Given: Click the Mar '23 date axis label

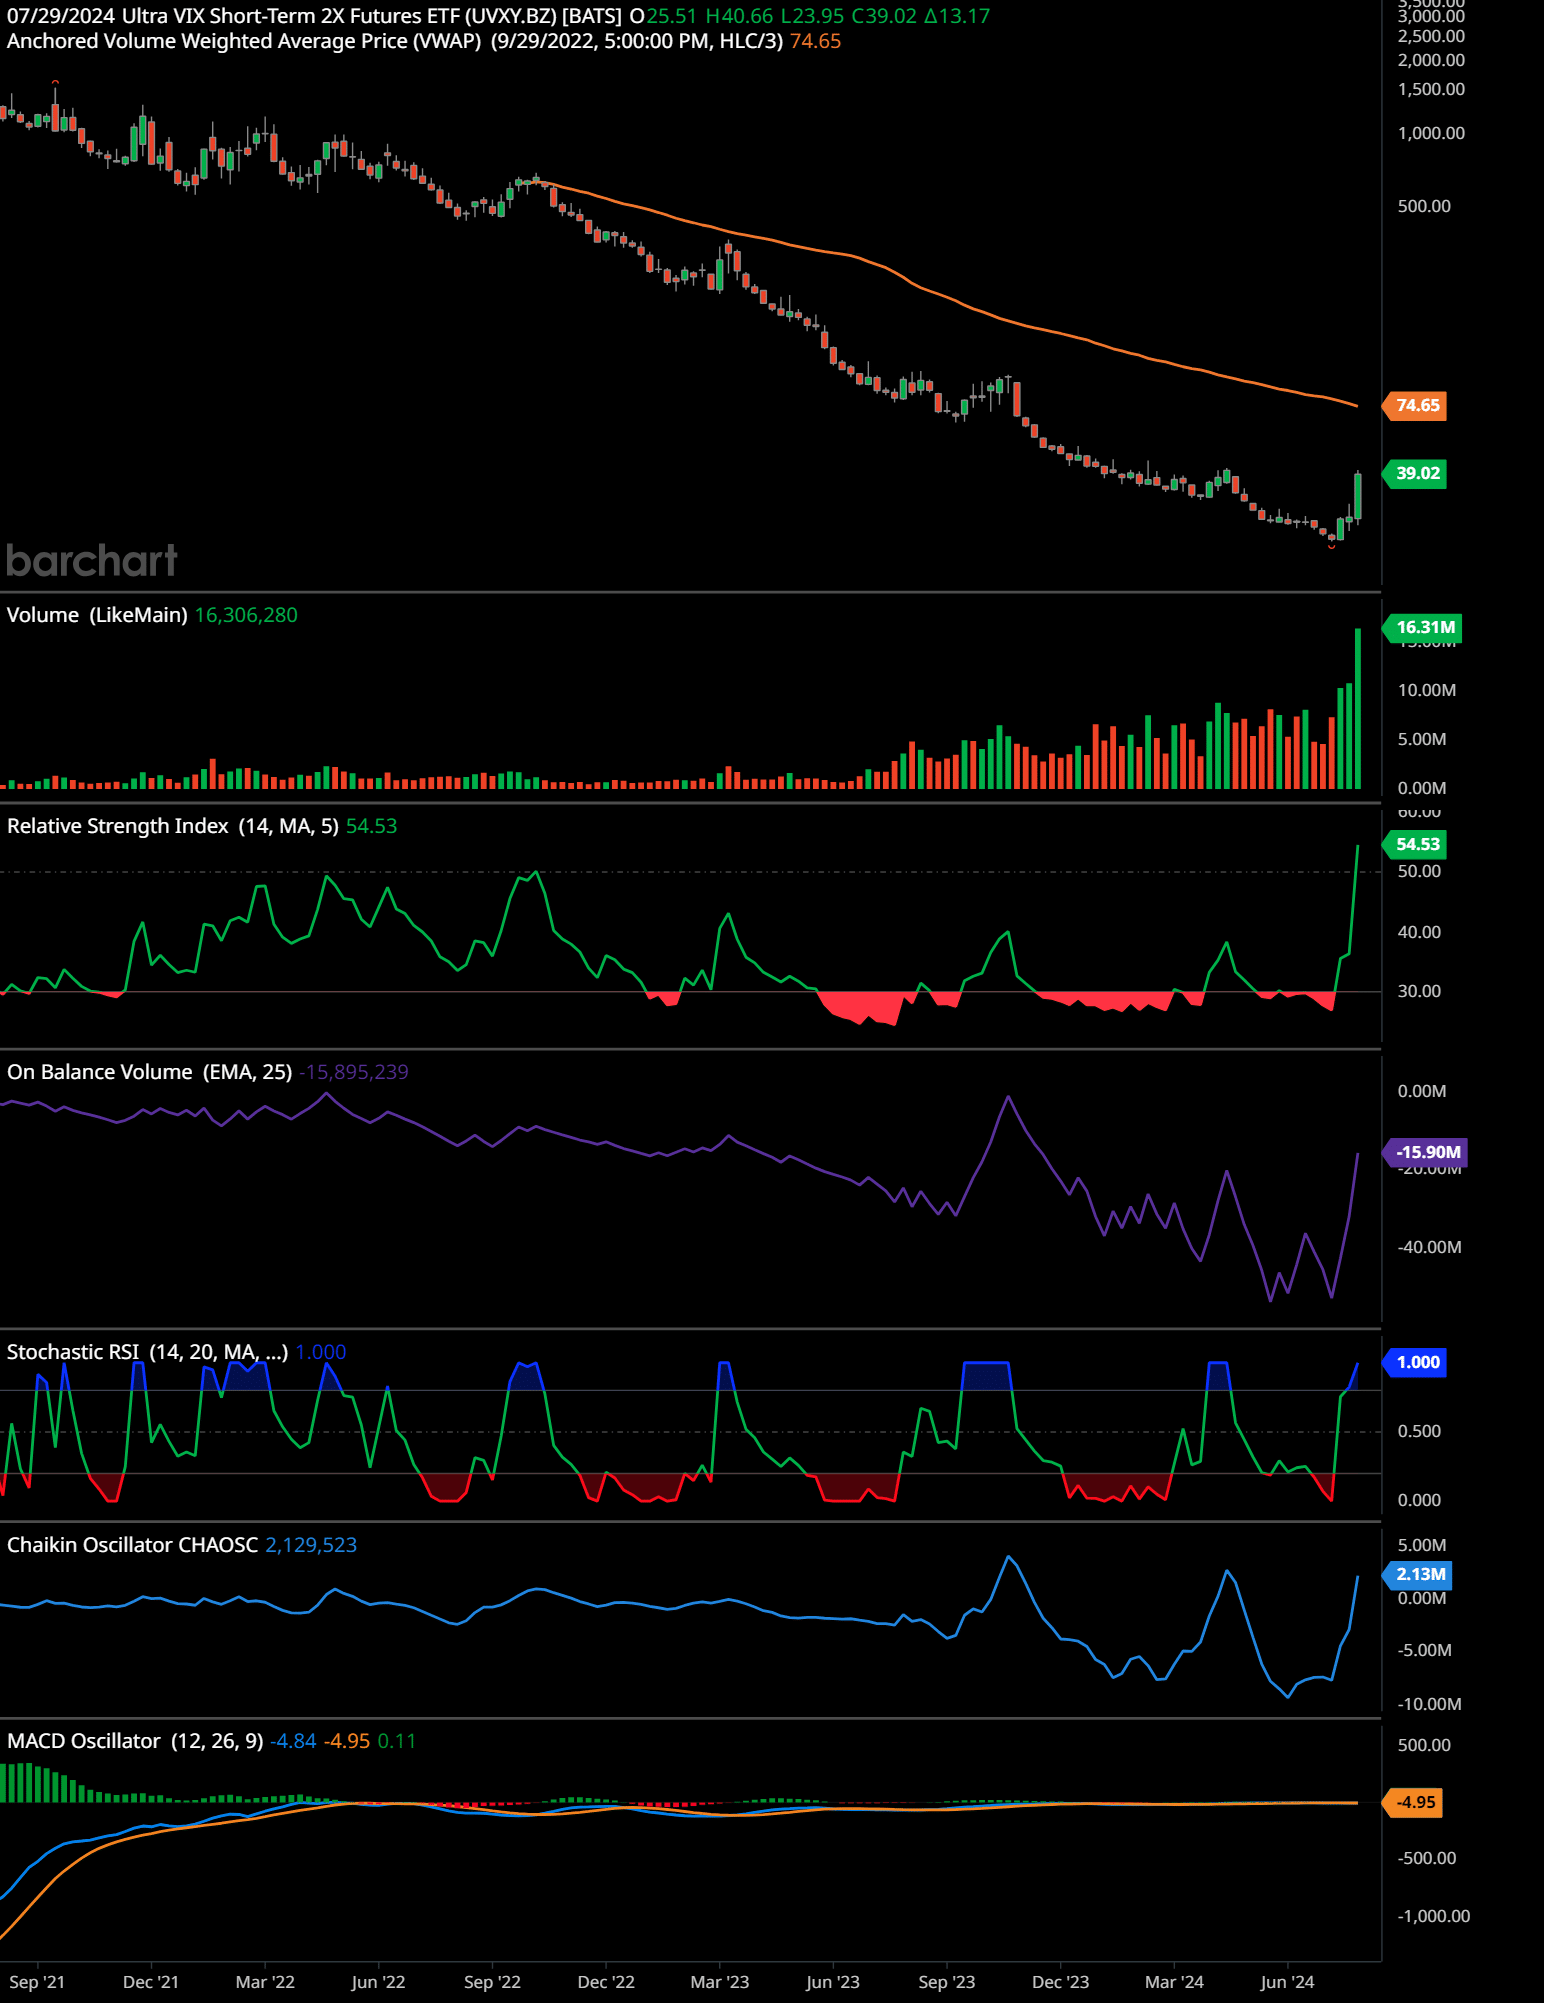Looking at the screenshot, I should coord(720,1983).
